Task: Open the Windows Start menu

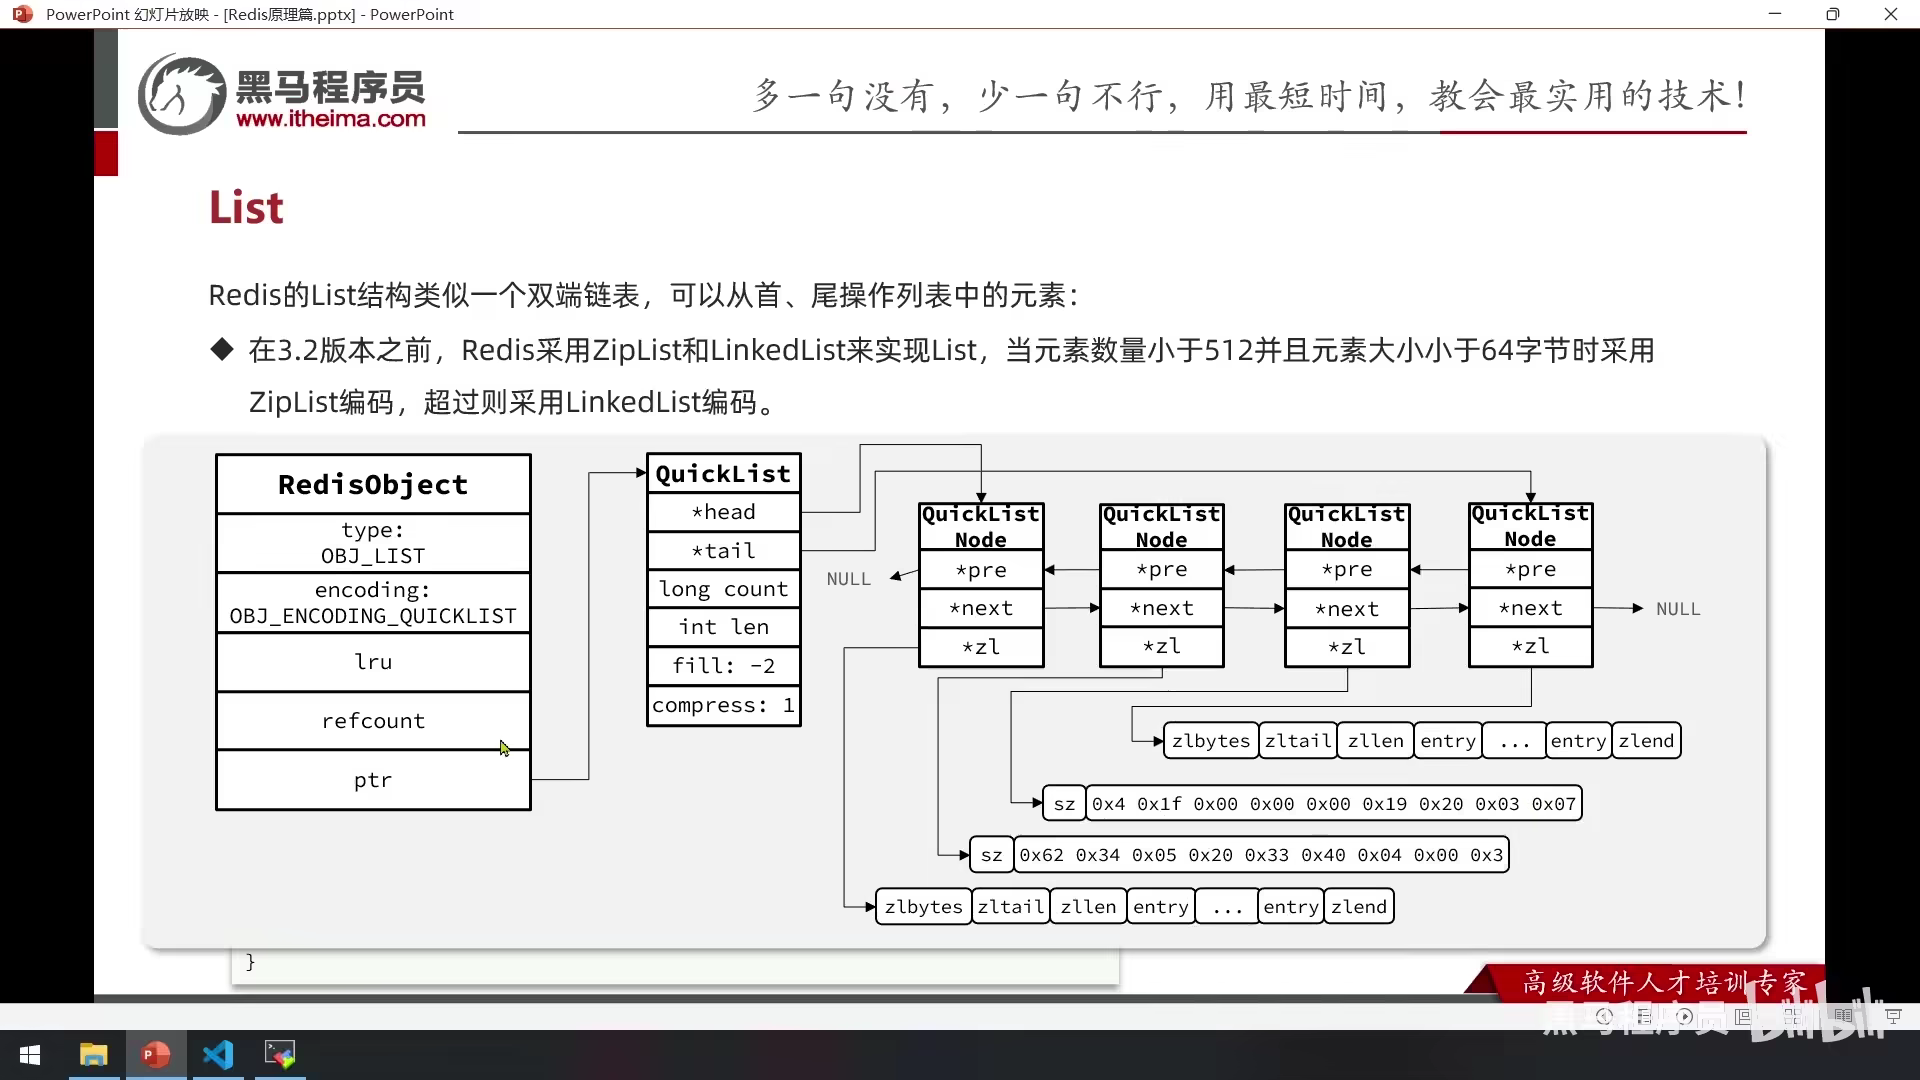Action: (30, 1055)
